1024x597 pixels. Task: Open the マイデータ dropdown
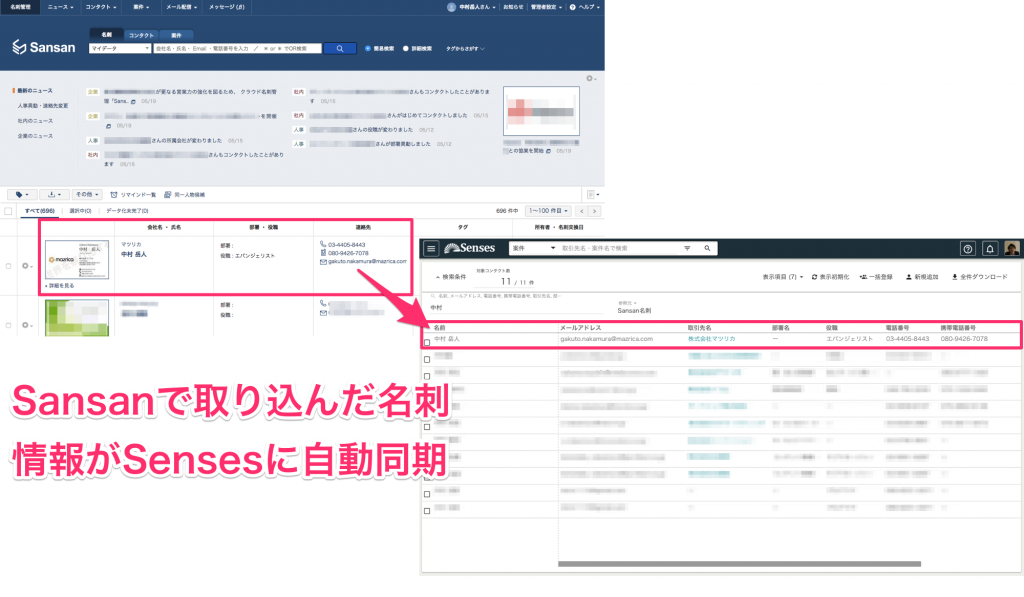click(x=118, y=48)
